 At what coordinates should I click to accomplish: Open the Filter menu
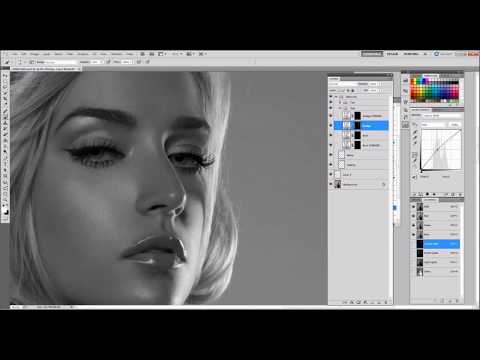(x=70, y=54)
